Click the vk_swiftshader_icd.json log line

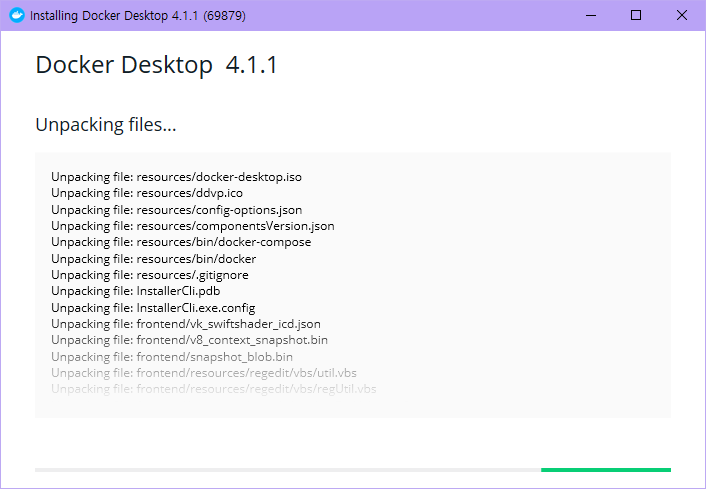point(186,324)
